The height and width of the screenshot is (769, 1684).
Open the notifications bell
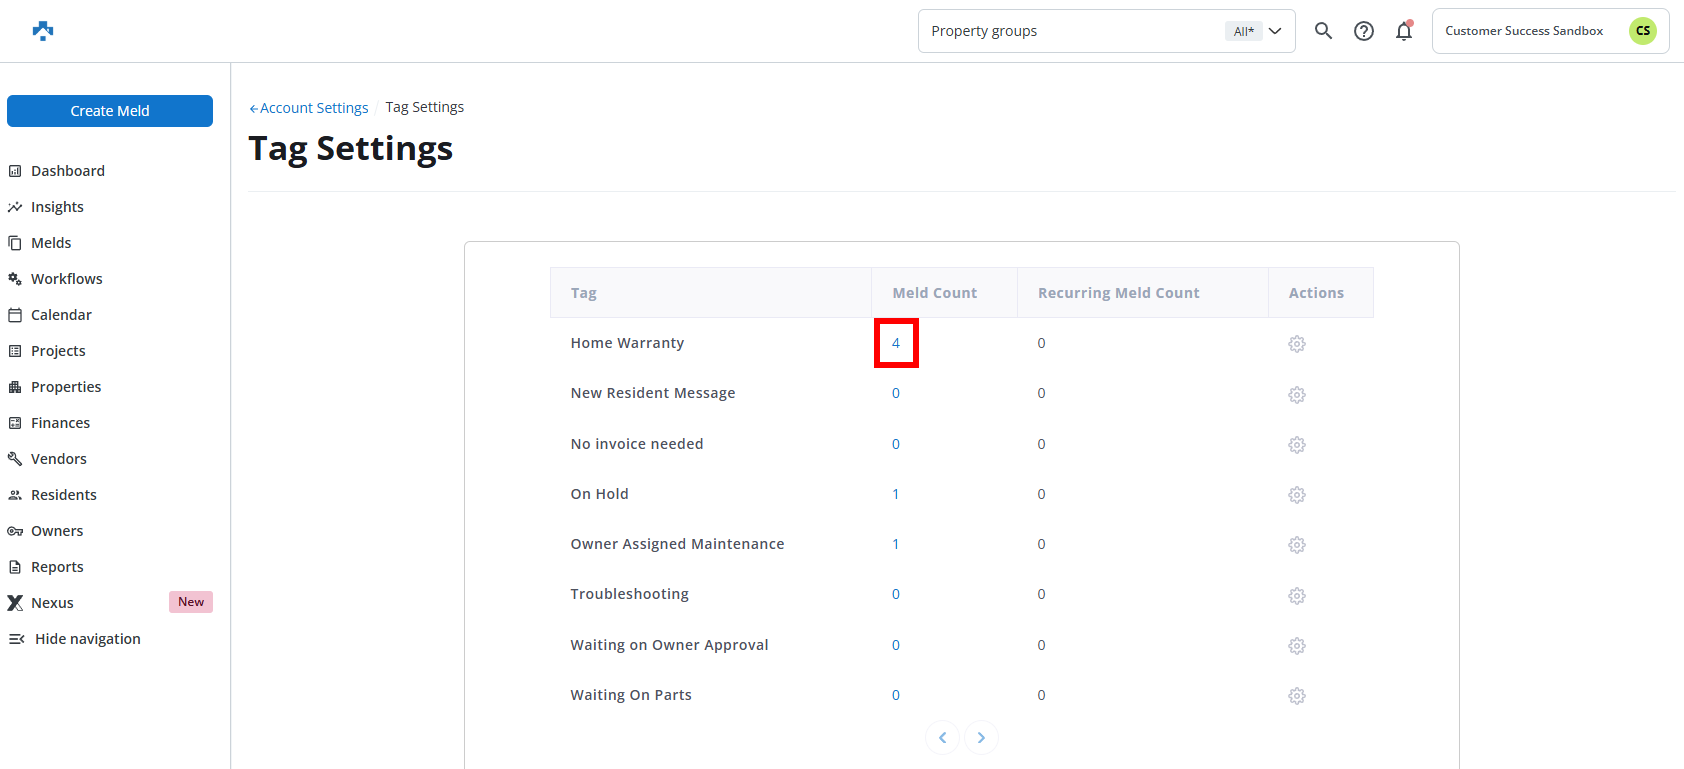coord(1404,31)
